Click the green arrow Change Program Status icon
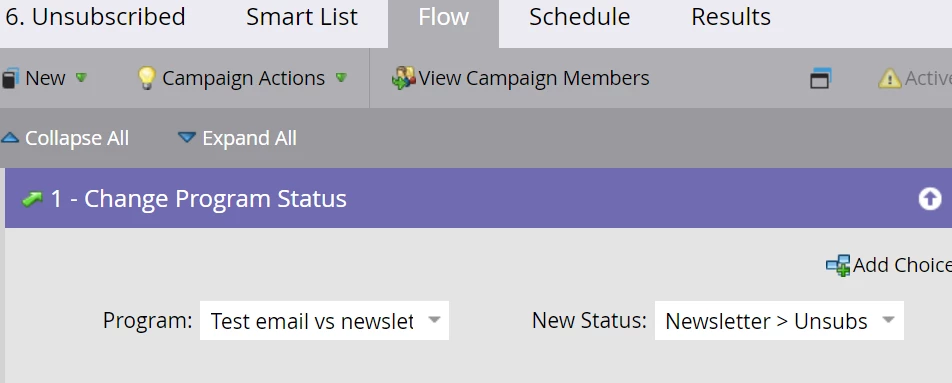Screen dimensions: 952x383 click(x=32, y=199)
